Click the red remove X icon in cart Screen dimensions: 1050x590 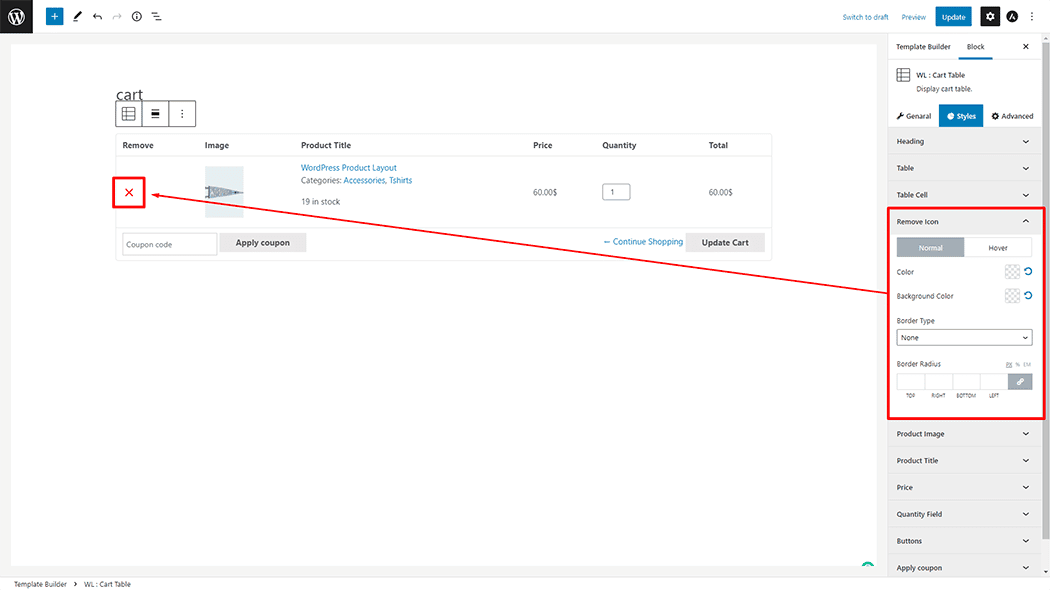(129, 192)
